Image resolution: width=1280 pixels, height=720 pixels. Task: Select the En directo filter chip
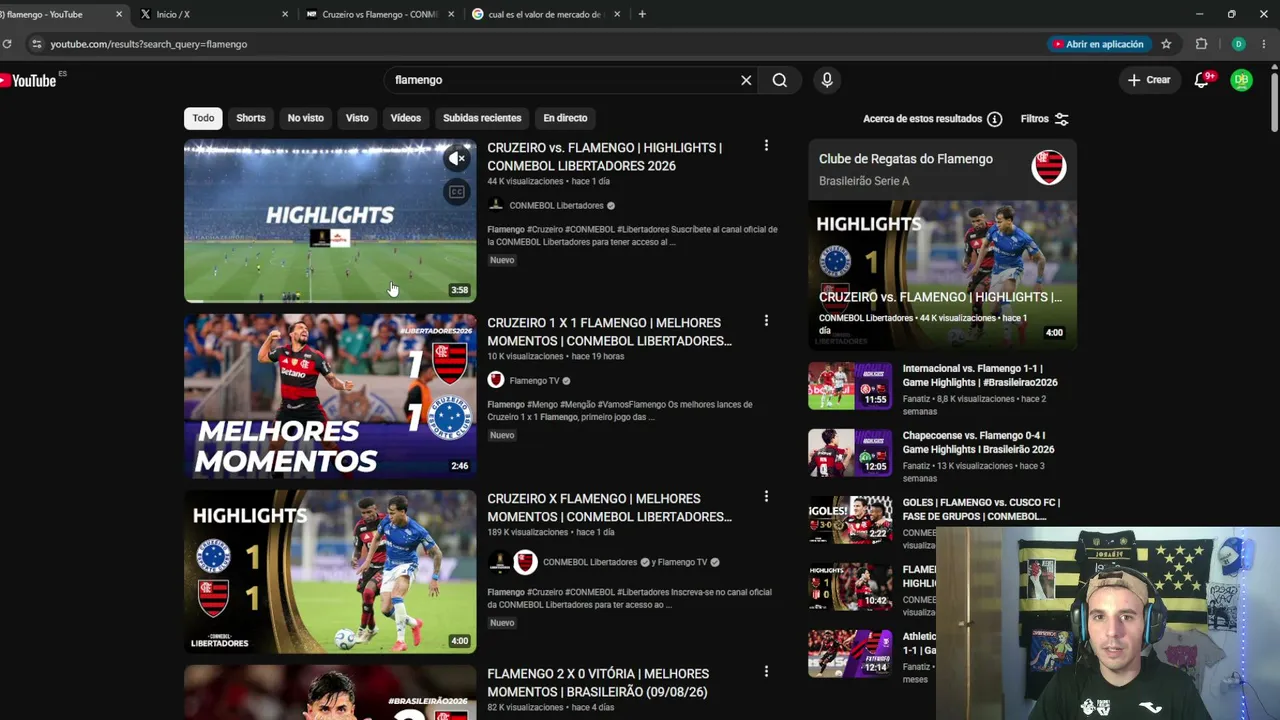click(565, 118)
